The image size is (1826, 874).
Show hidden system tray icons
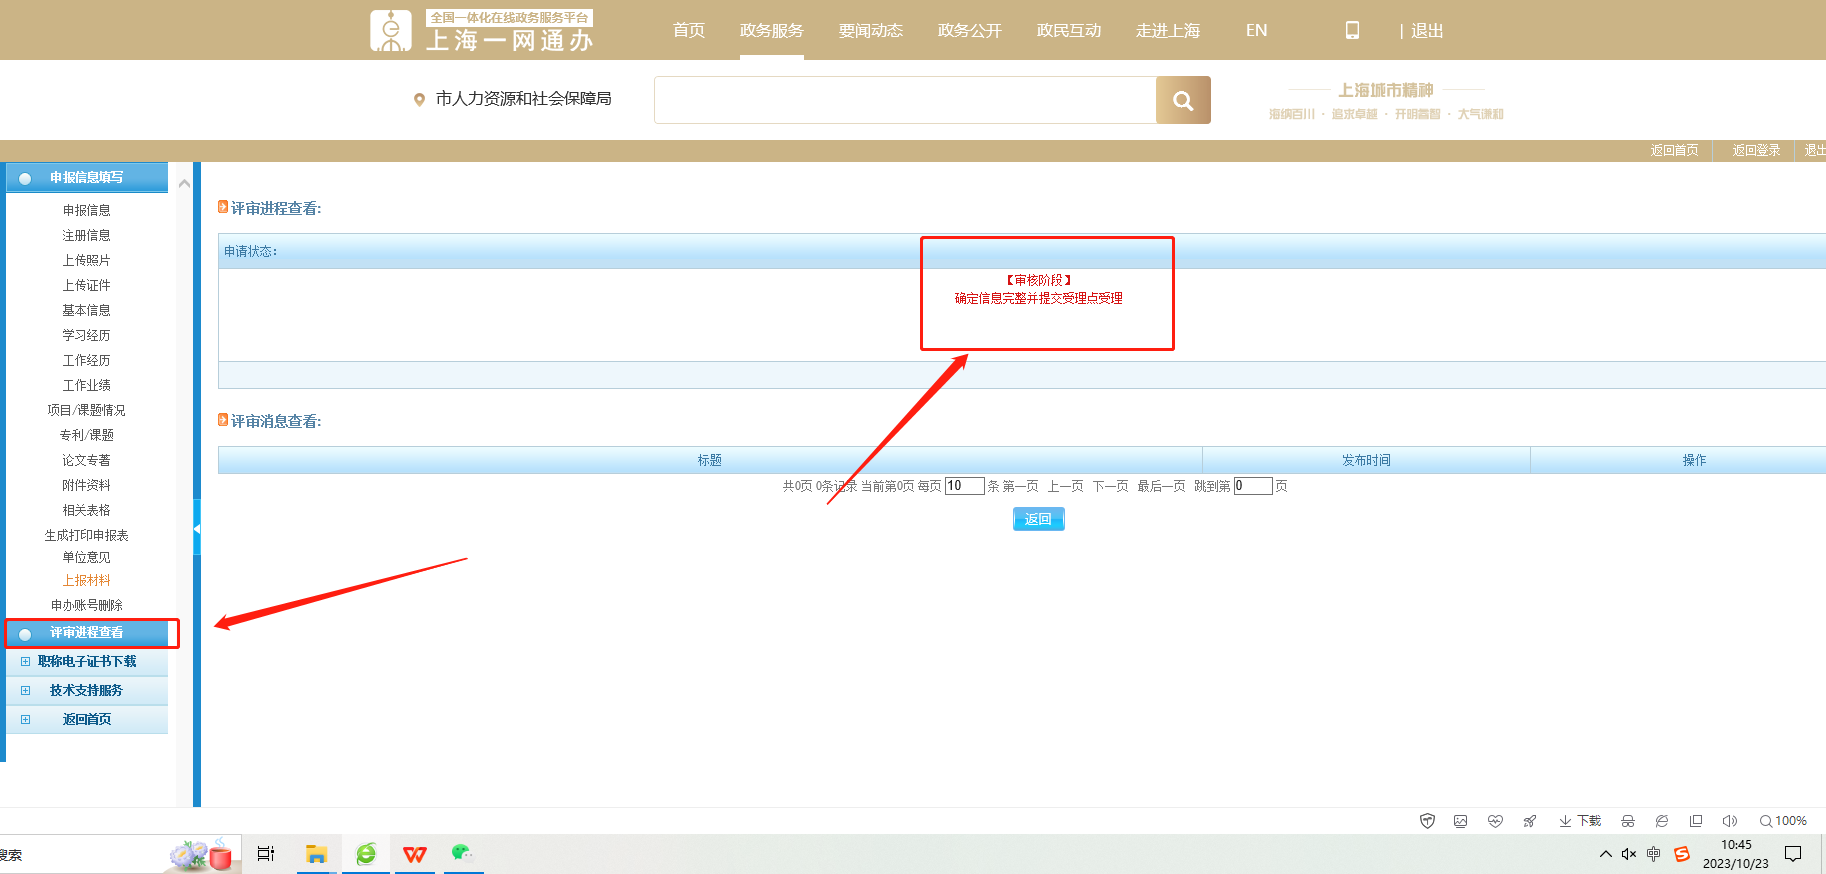[x=1605, y=854]
